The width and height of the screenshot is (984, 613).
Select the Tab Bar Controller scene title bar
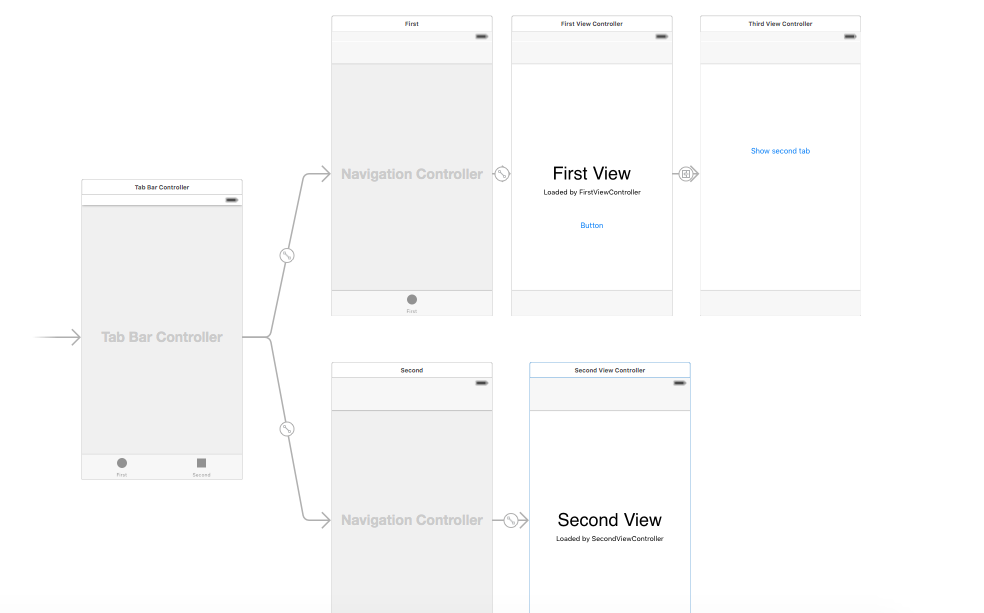tap(162, 187)
